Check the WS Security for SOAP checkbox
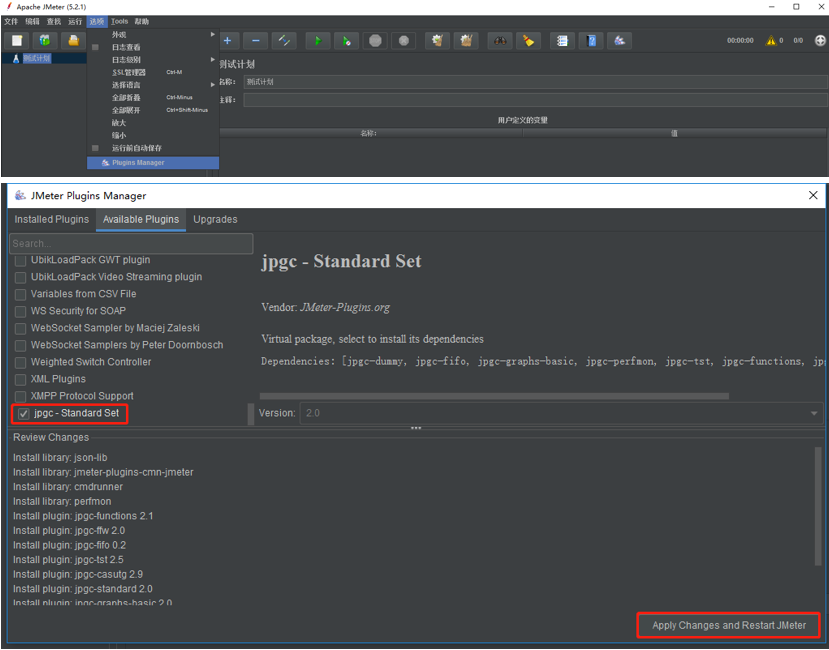Viewport: 829px width, 650px height. tap(21, 311)
